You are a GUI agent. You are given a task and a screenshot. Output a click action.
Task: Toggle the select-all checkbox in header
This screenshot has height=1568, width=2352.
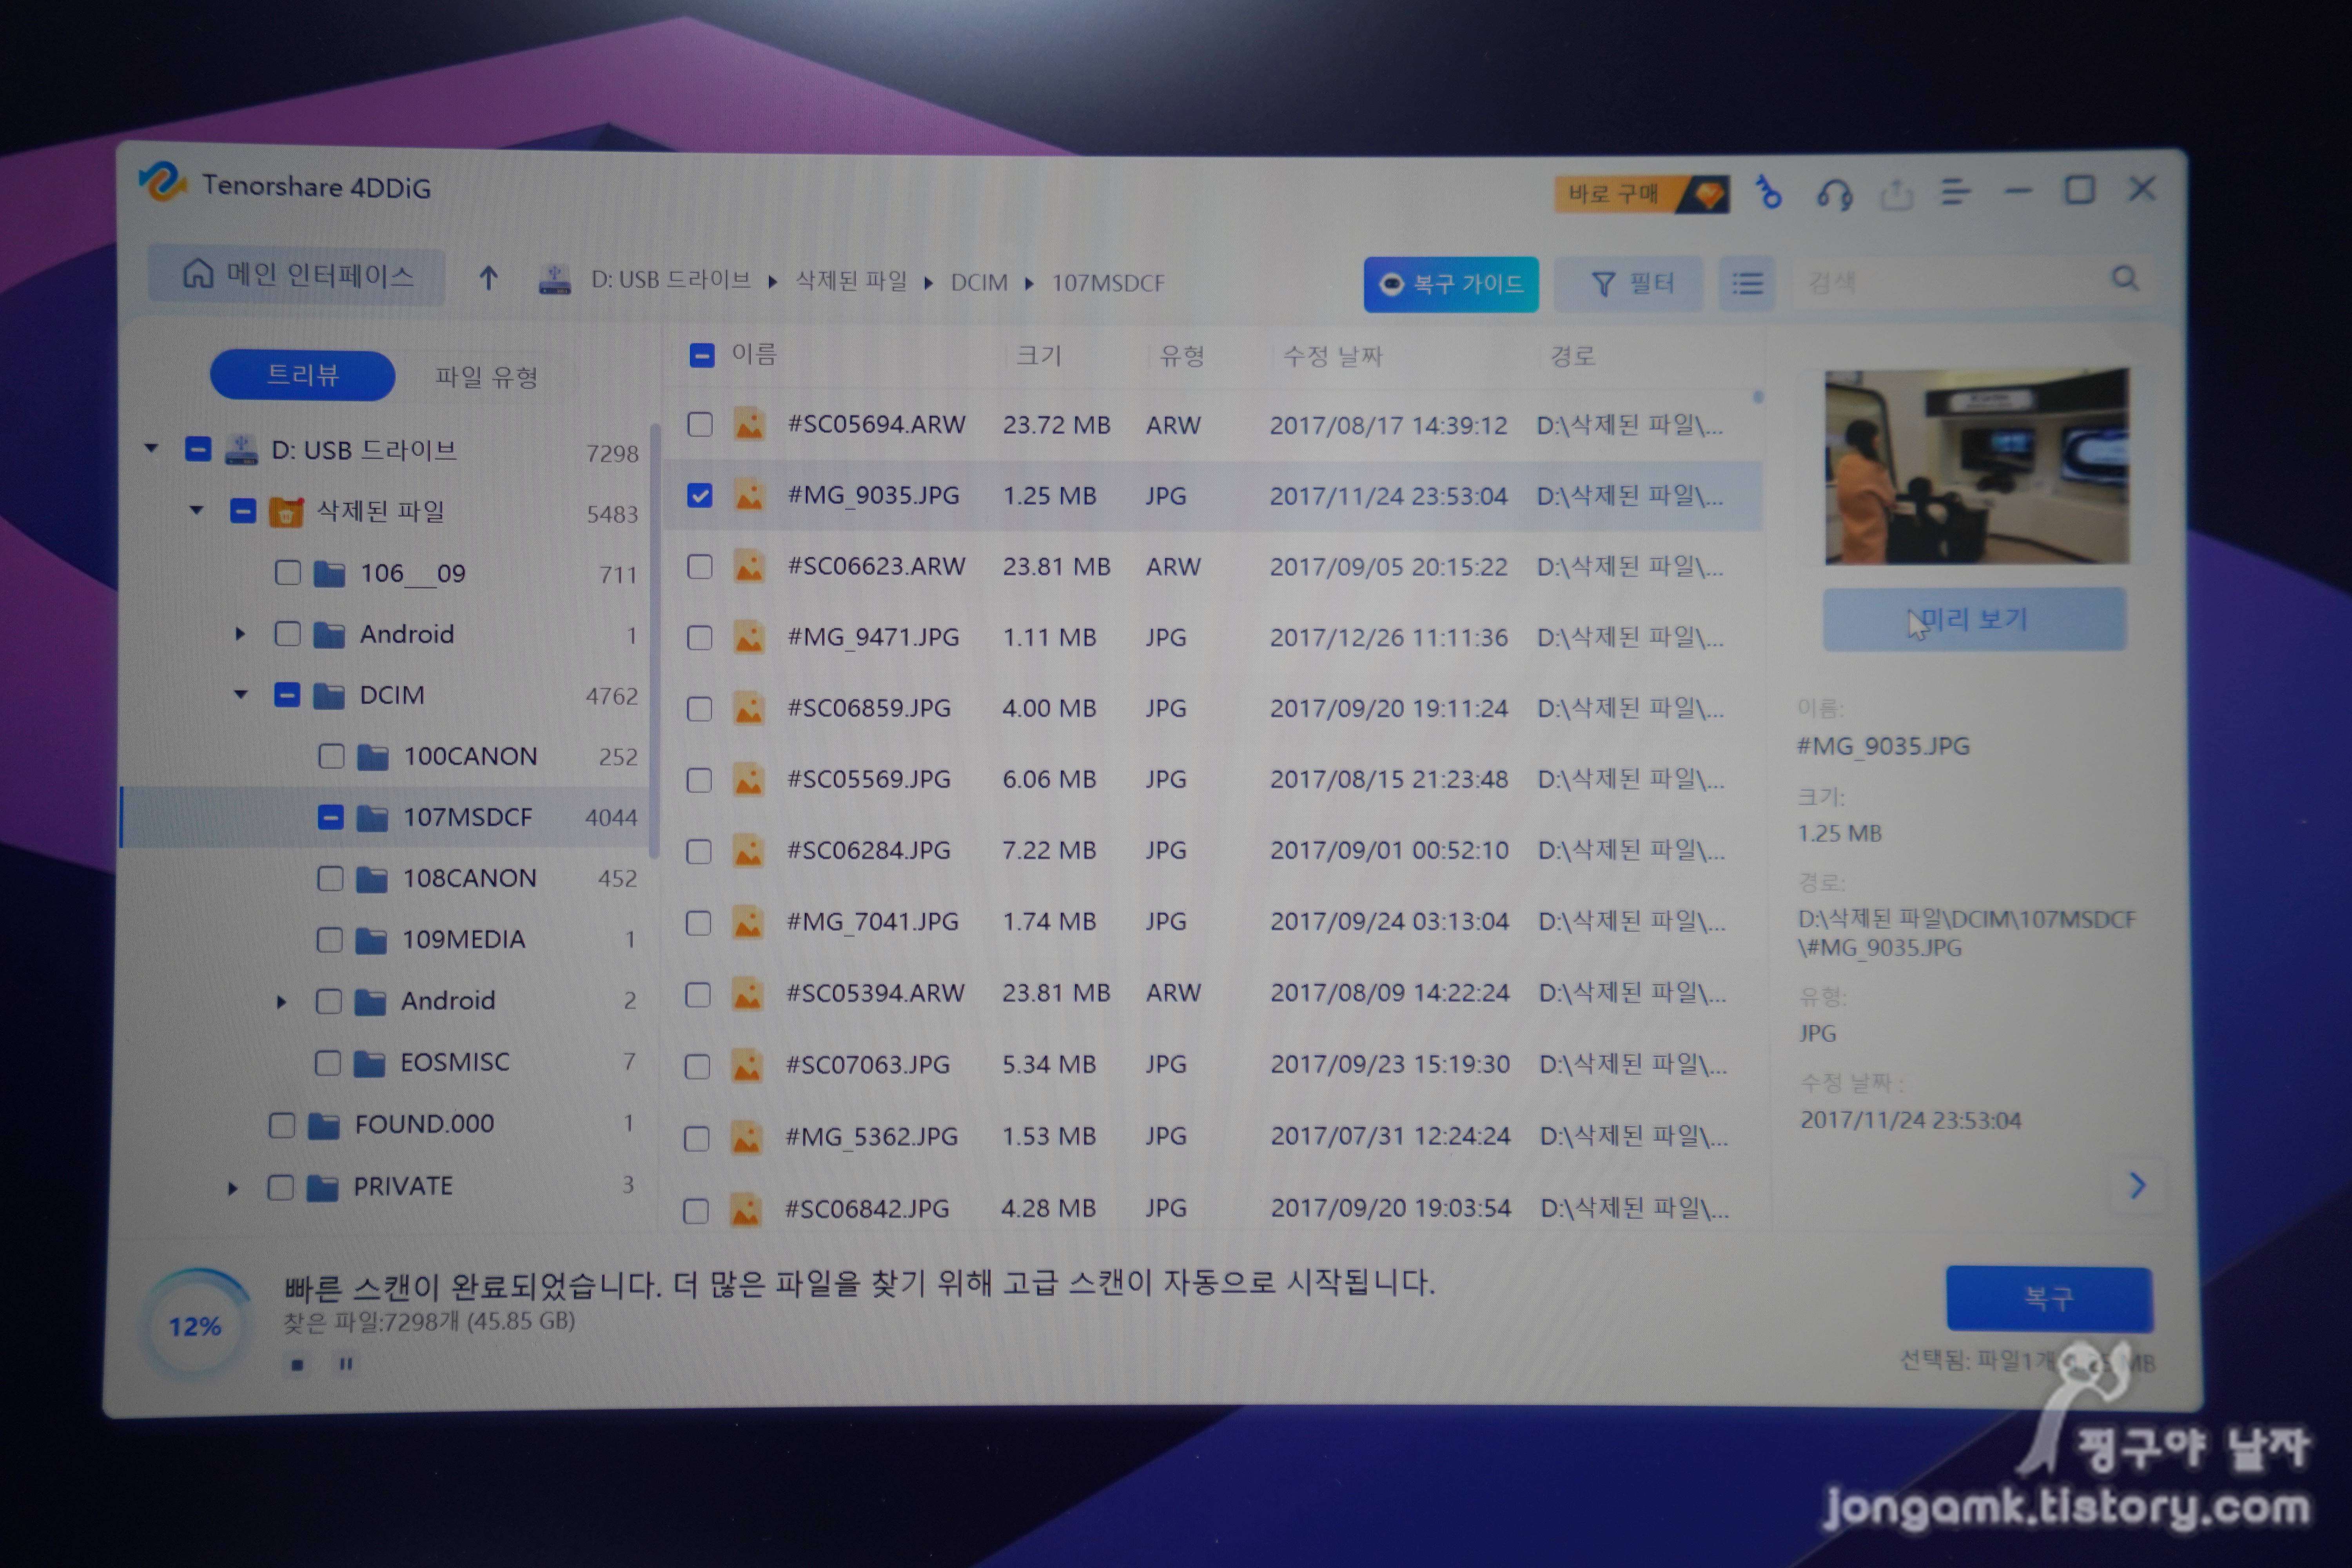tap(702, 355)
